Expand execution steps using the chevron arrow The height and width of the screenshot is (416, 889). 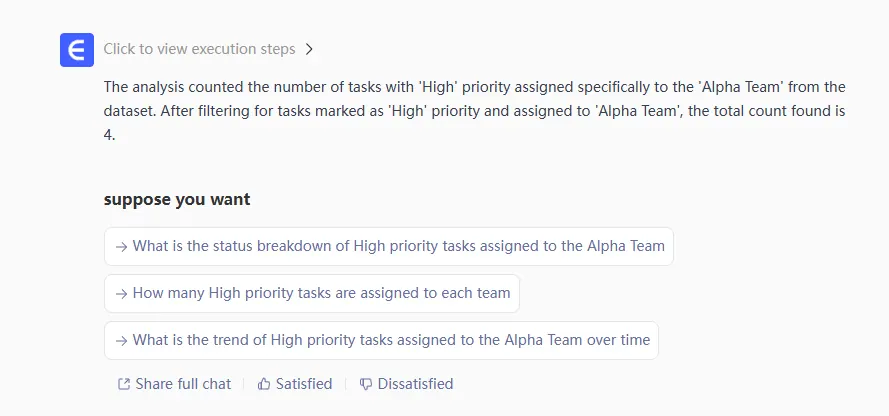(x=310, y=49)
